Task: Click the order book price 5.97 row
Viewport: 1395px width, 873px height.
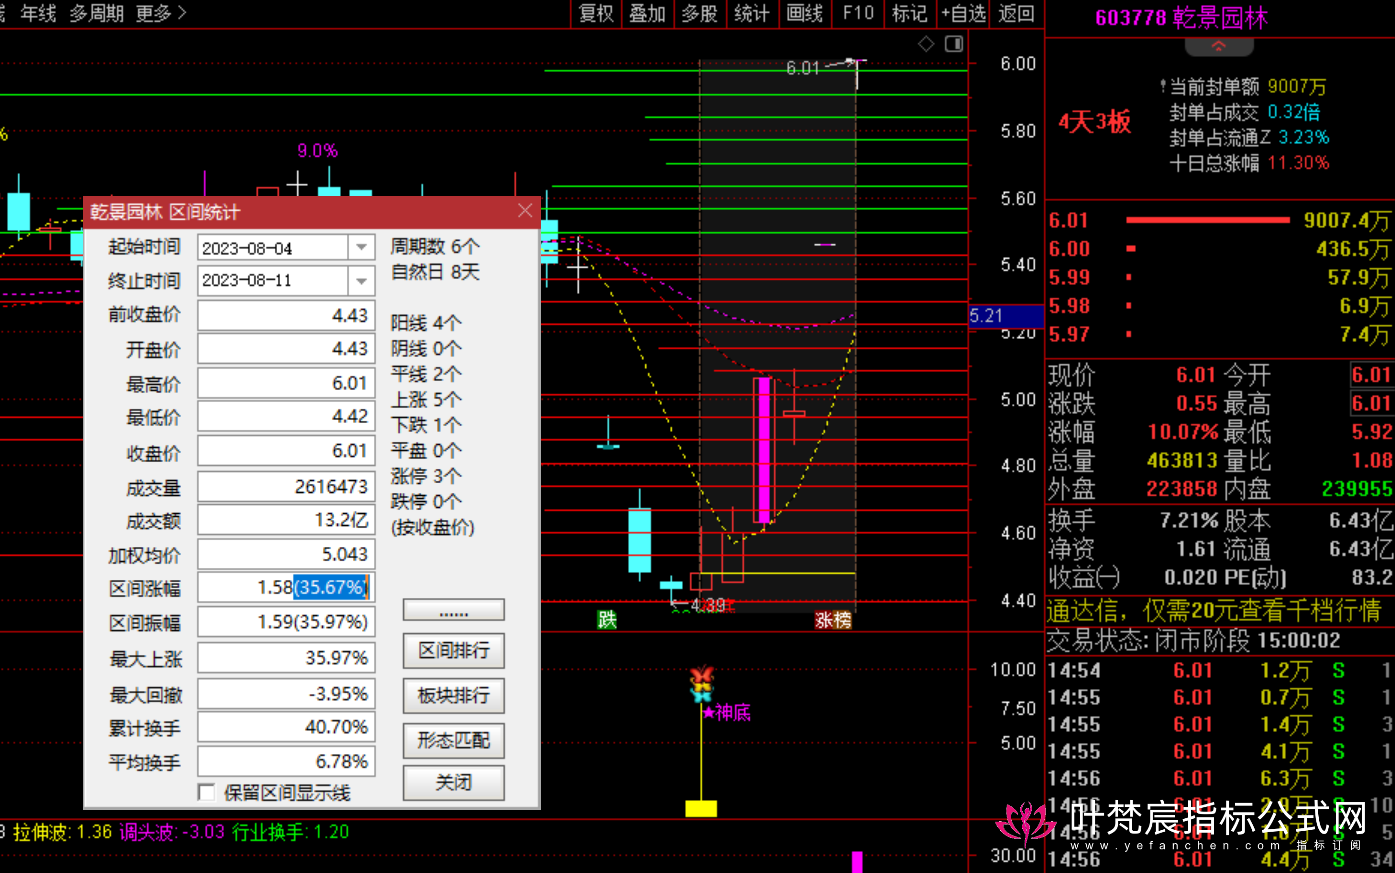Action: coord(1219,334)
